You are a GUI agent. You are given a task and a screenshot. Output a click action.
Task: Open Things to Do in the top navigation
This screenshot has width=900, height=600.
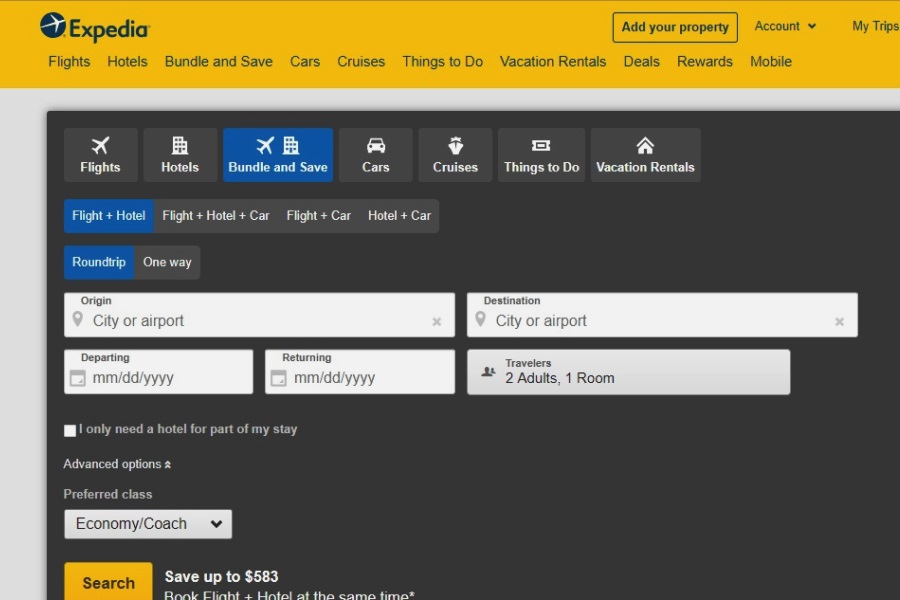(x=443, y=61)
